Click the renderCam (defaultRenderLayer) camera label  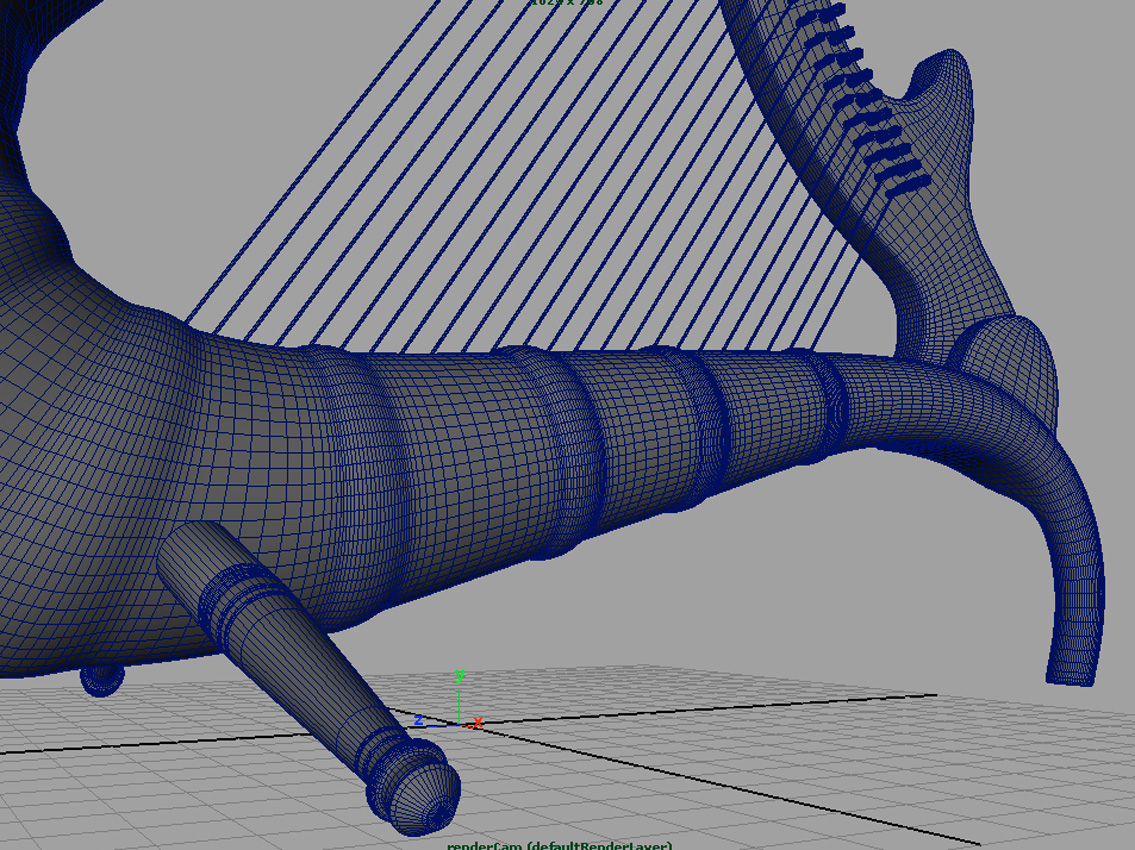click(x=560, y=845)
